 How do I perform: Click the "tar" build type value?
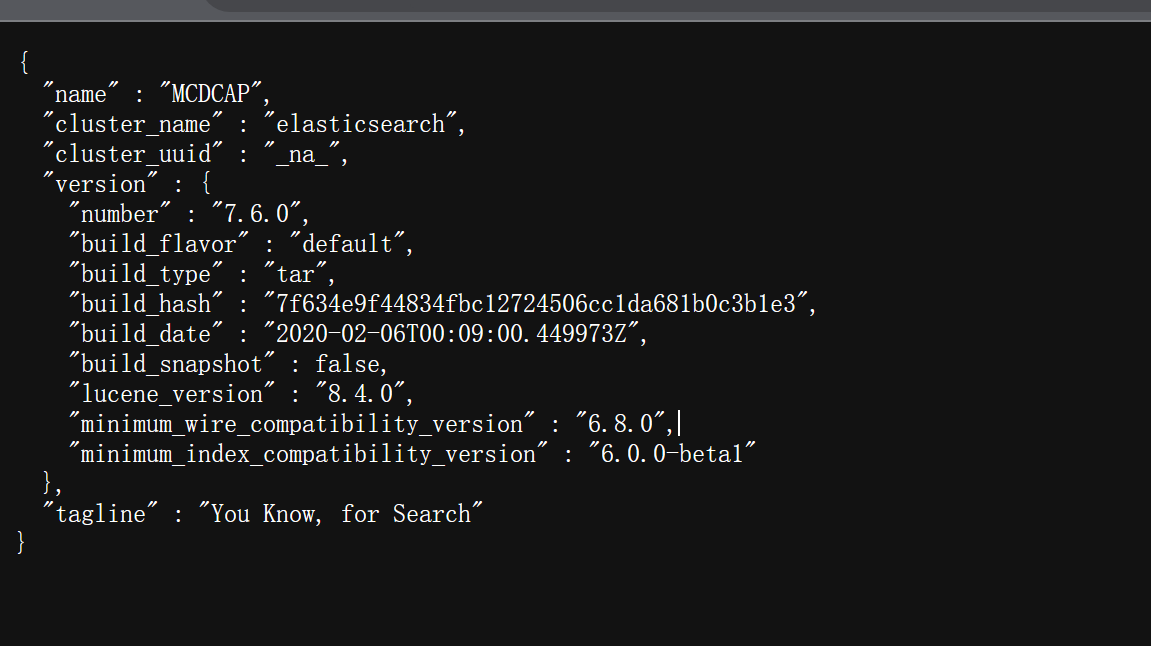pyautogui.click(x=297, y=274)
